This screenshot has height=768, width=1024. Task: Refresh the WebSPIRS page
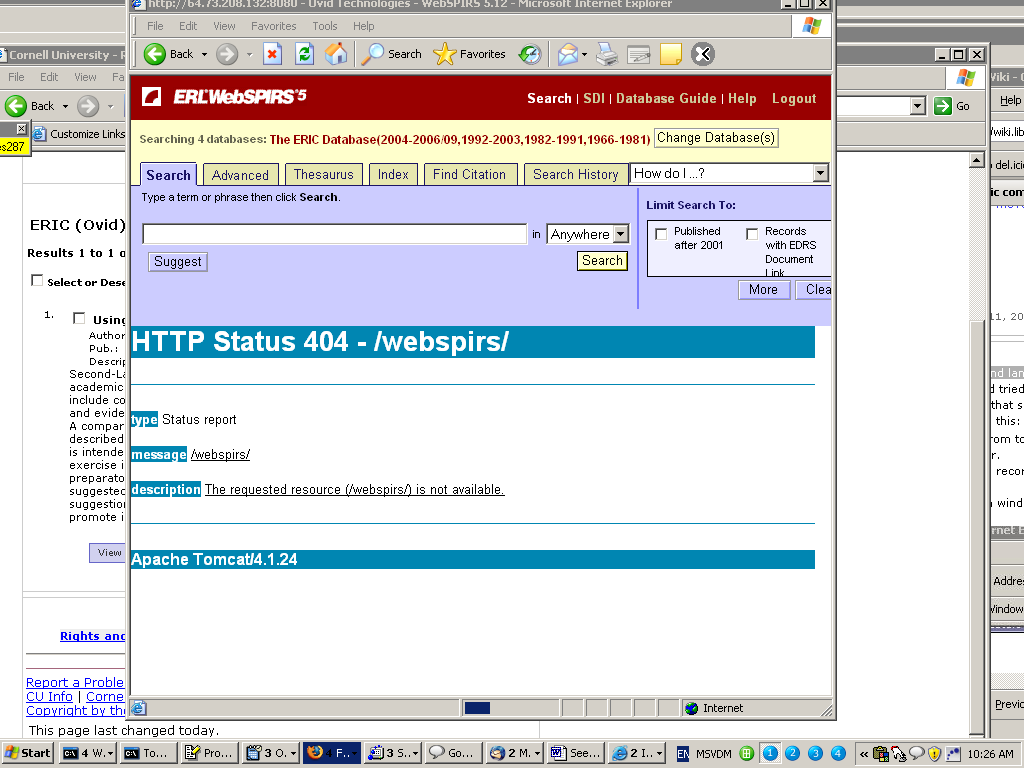[304, 54]
